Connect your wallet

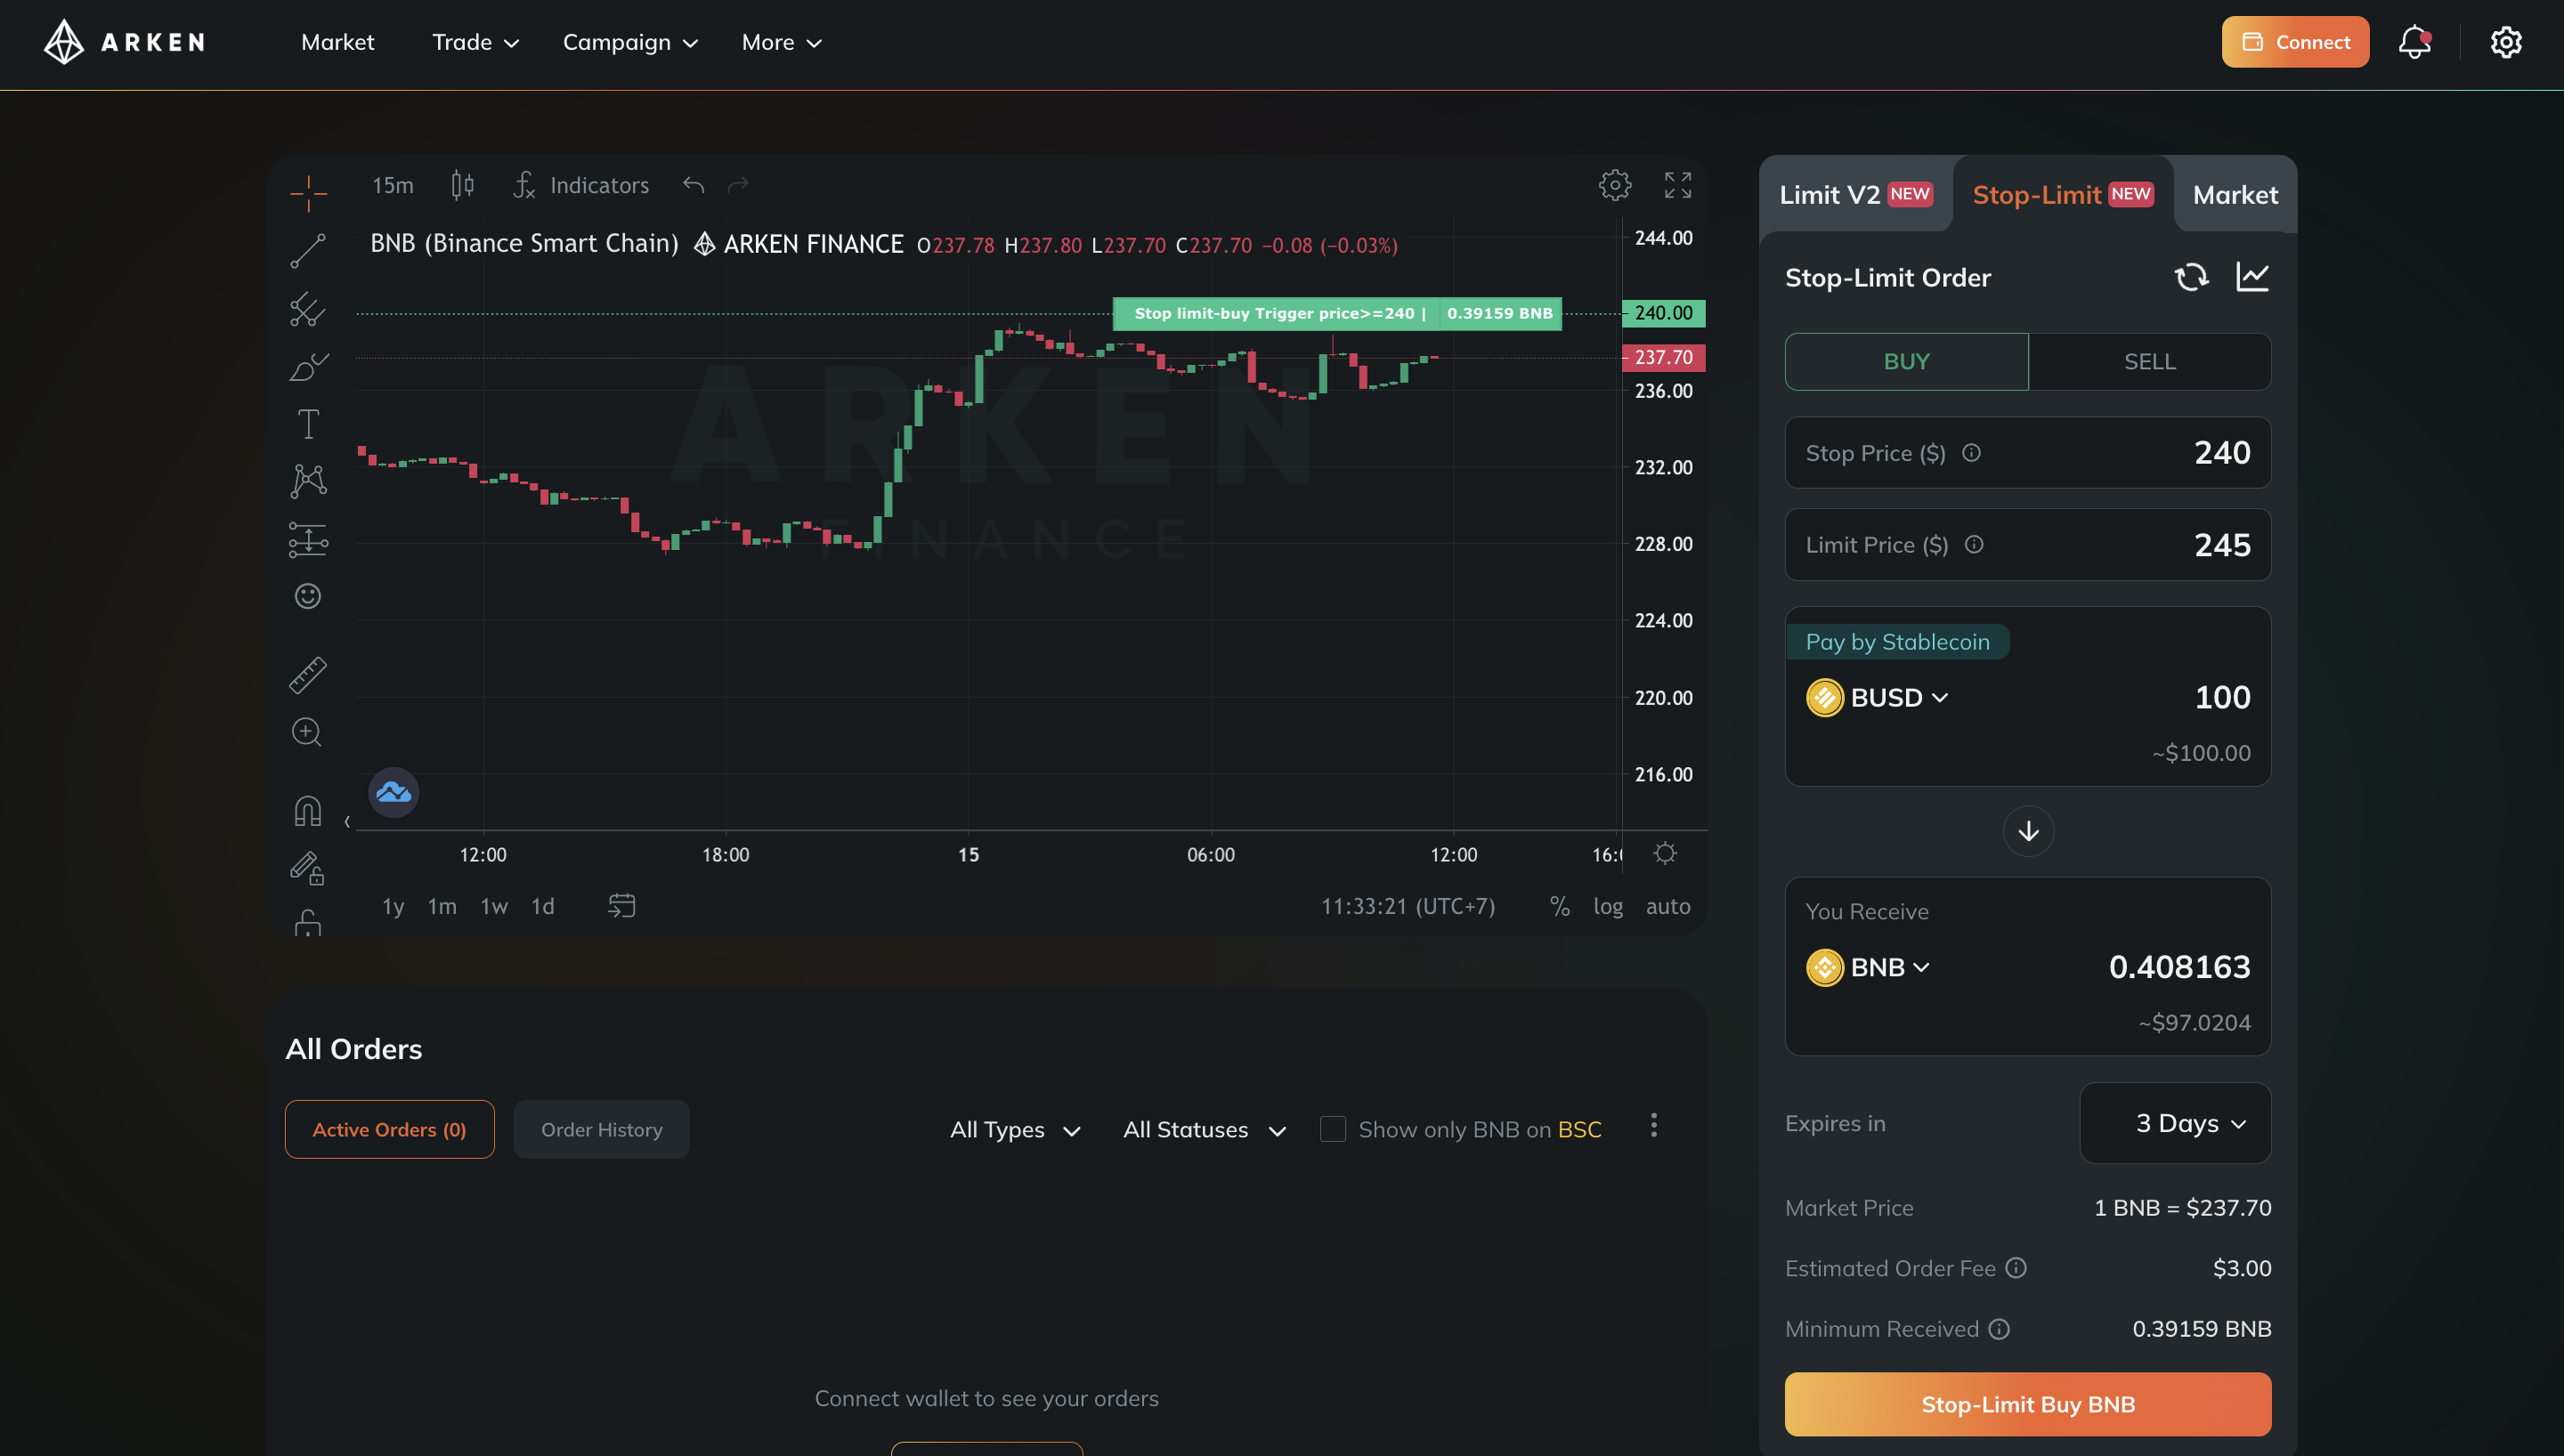2295,42
